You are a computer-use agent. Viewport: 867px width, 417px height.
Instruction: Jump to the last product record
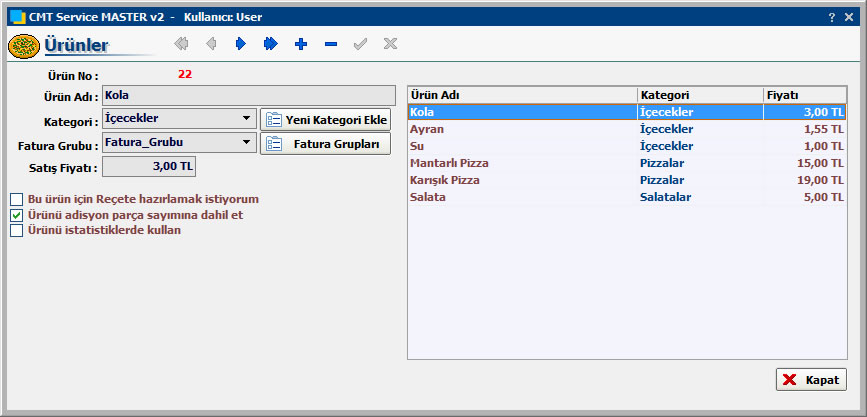point(270,44)
